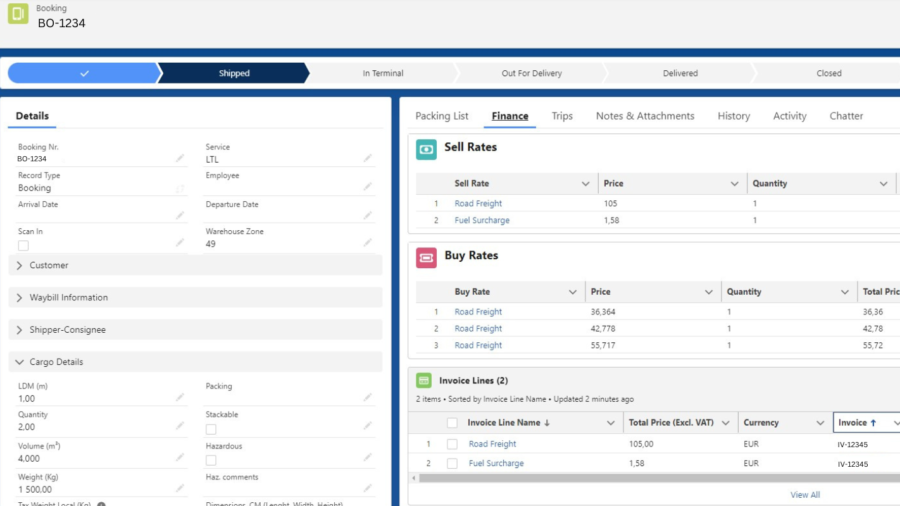The height and width of the screenshot is (506, 900).
Task: Click the pencil icon beside Service LTL
Action: (368, 158)
